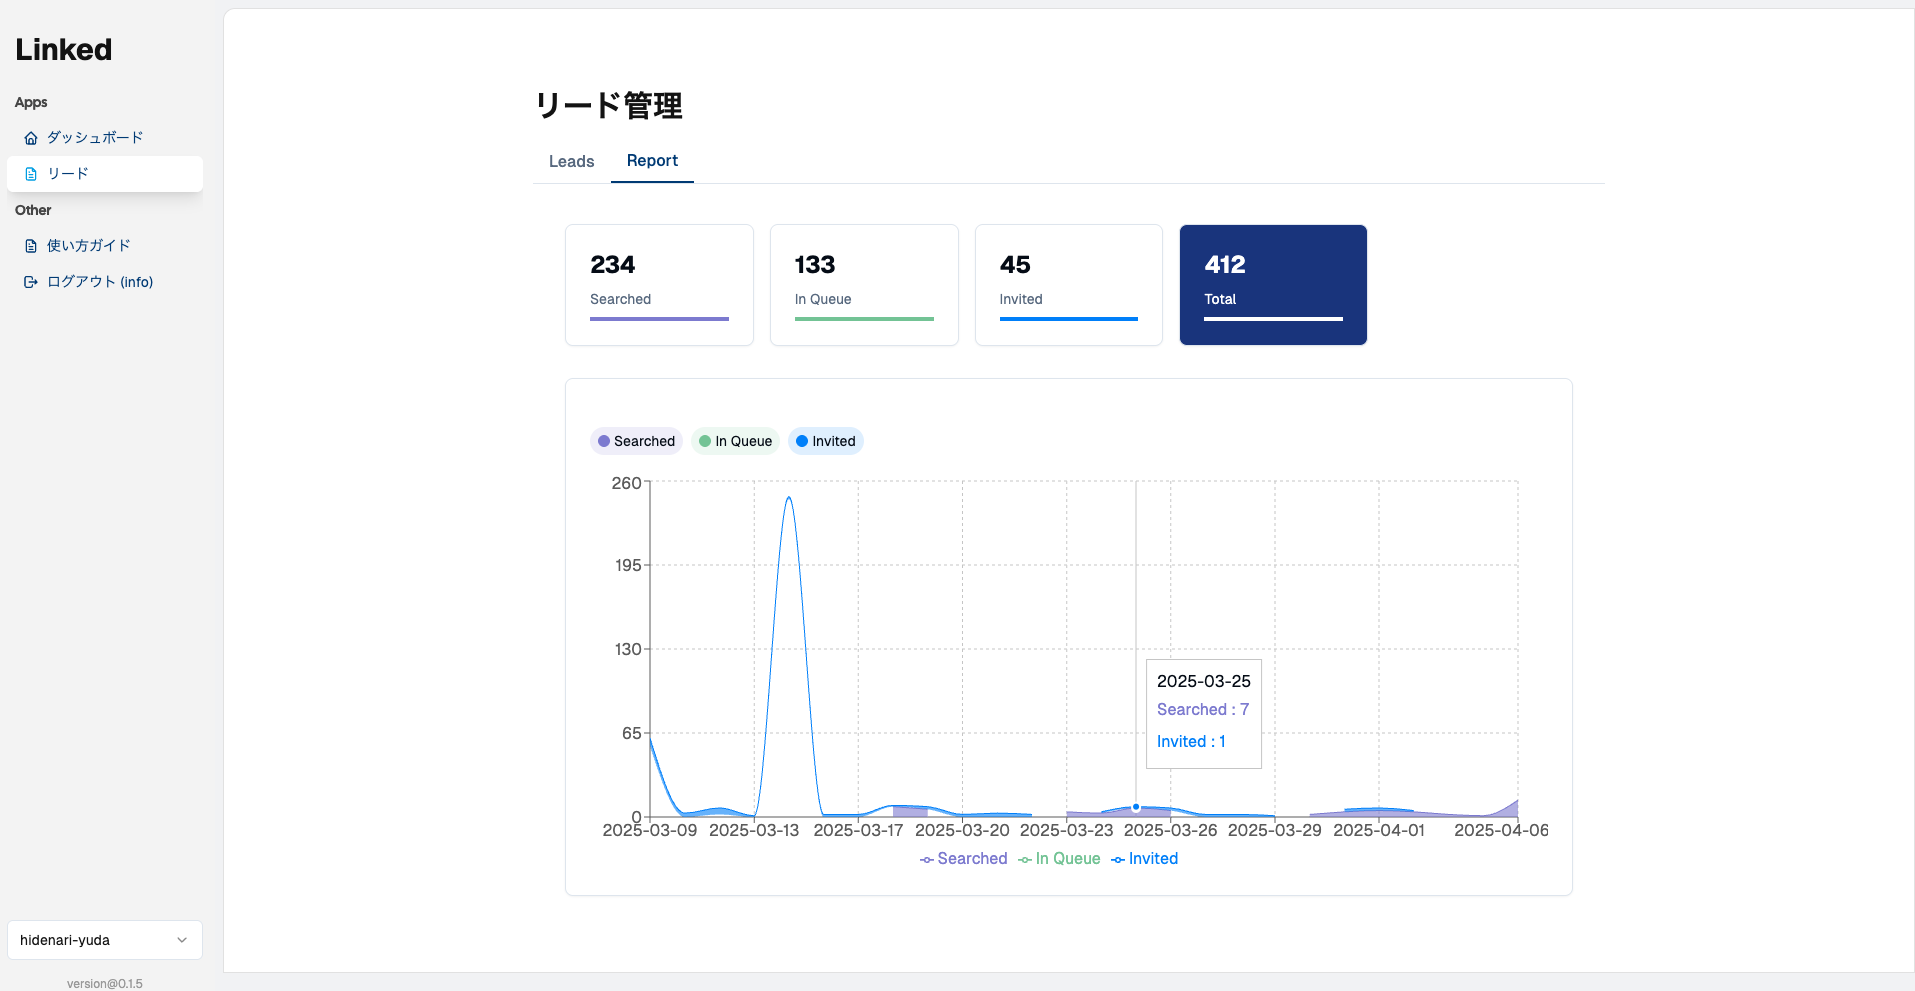Click the green dot in the In Queue legend pill

703,441
